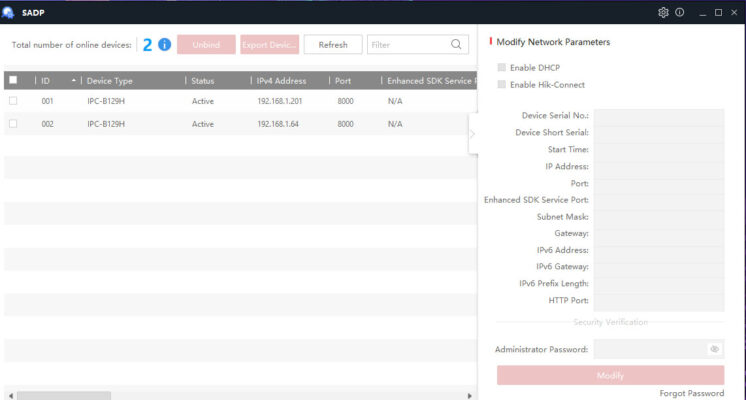Select IP address 192.168.1.64
746x400 pixels.
pyautogui.click(x=278, y=124)
